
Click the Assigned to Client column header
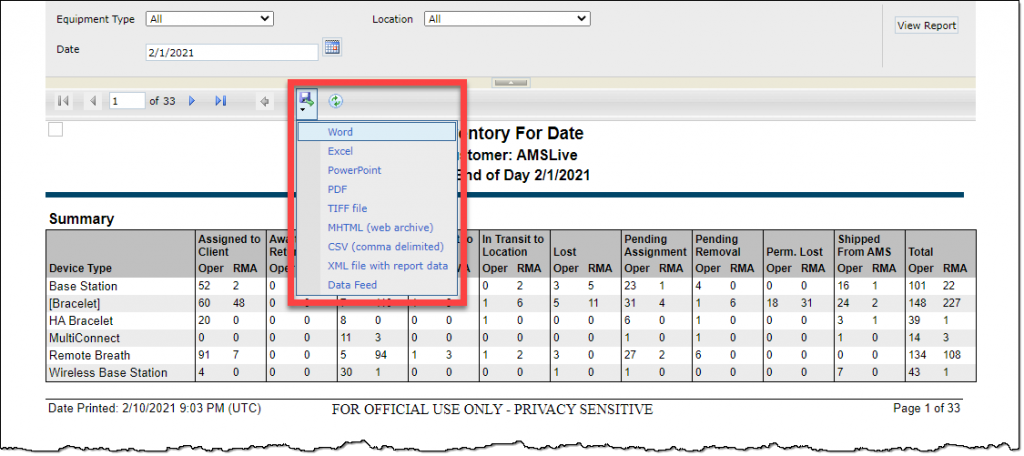[229, 245]
